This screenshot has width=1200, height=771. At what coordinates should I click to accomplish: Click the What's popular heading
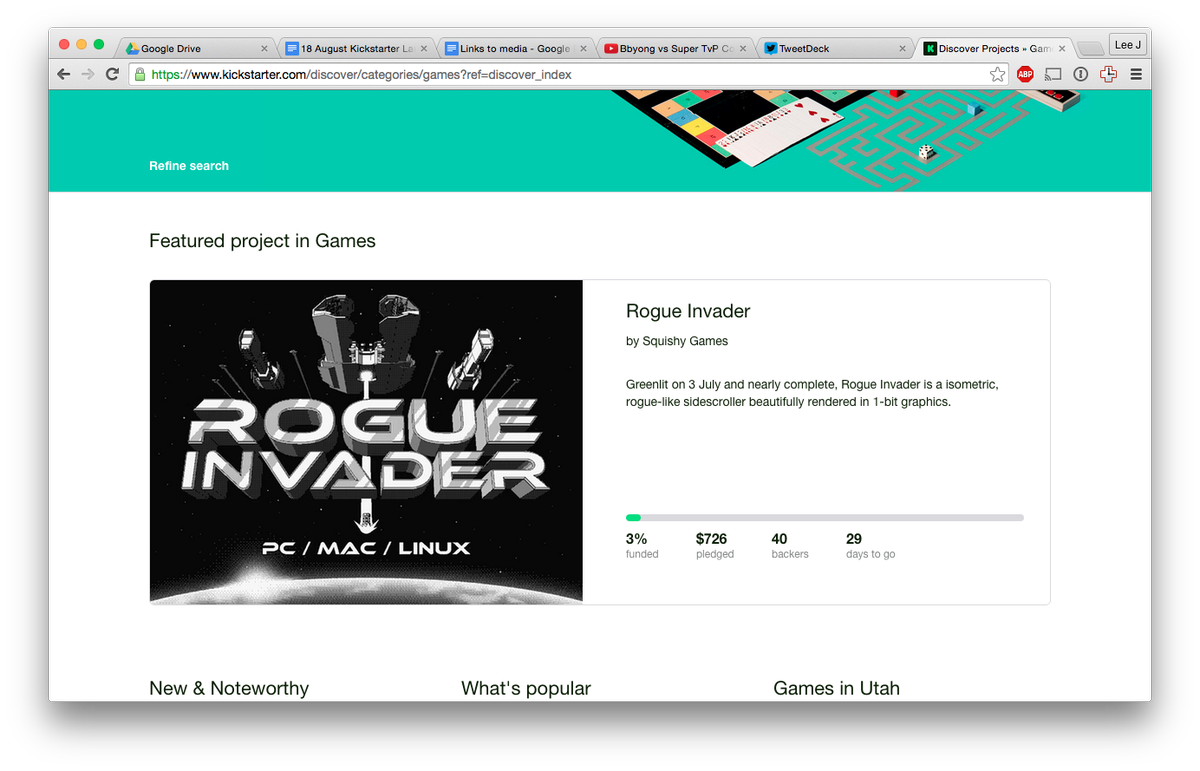(x=526, y=688)
